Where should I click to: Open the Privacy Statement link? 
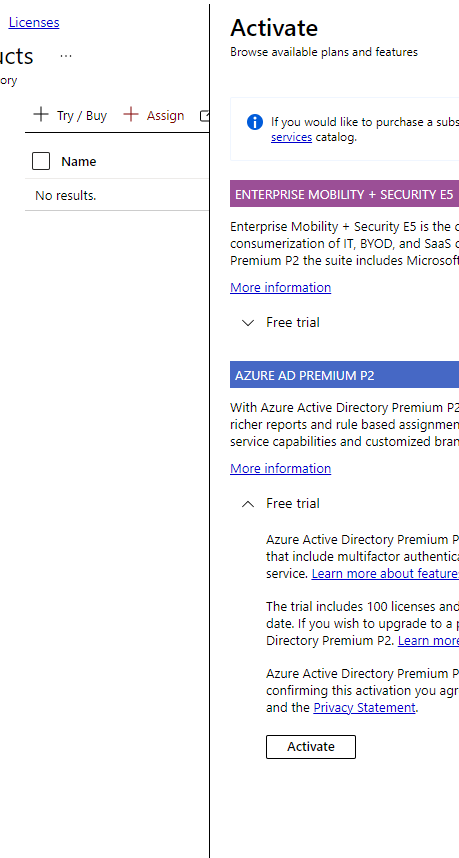tap(364, 708)
